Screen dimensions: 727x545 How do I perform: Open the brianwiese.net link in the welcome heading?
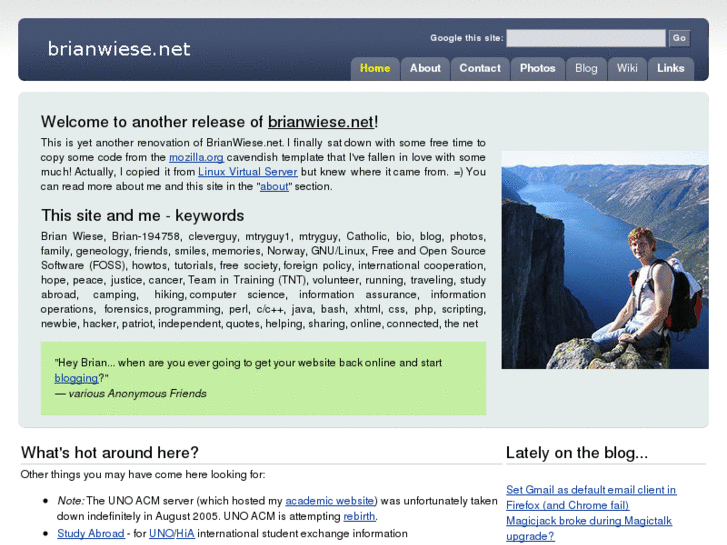(x=321, y=122)
